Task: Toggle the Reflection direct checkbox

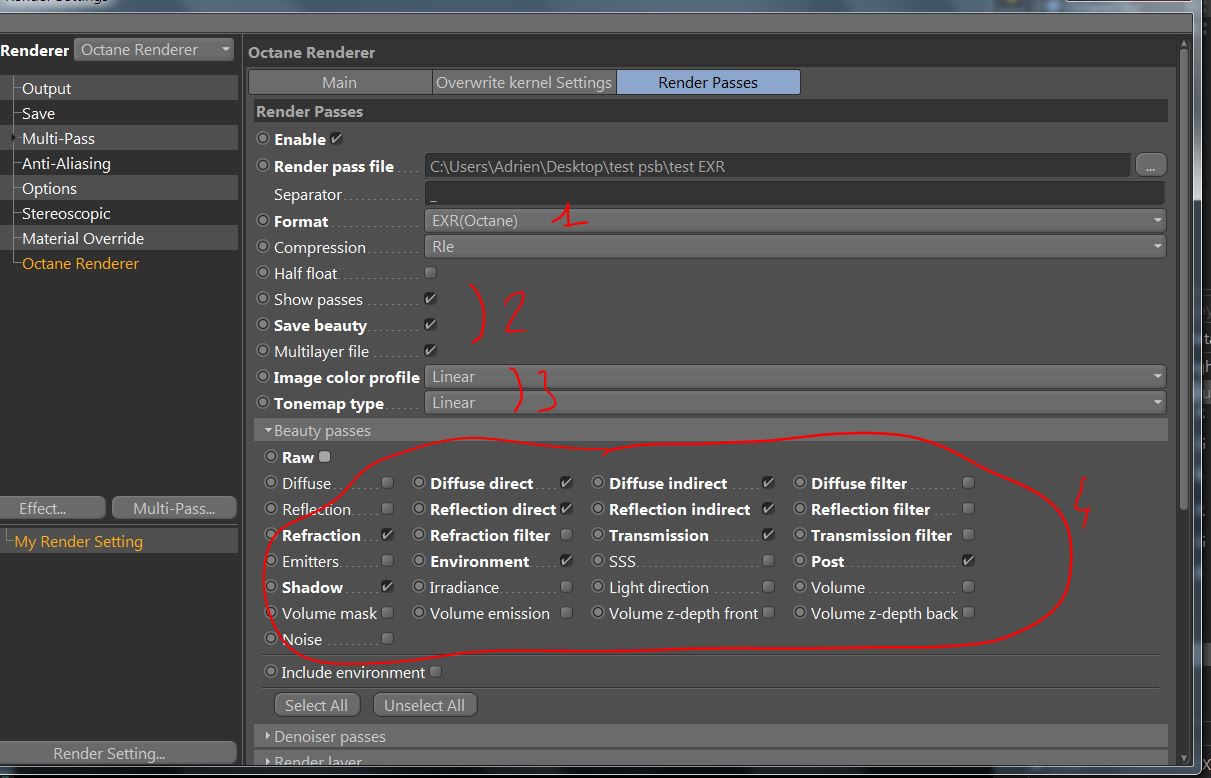Action: click(567, 508)
